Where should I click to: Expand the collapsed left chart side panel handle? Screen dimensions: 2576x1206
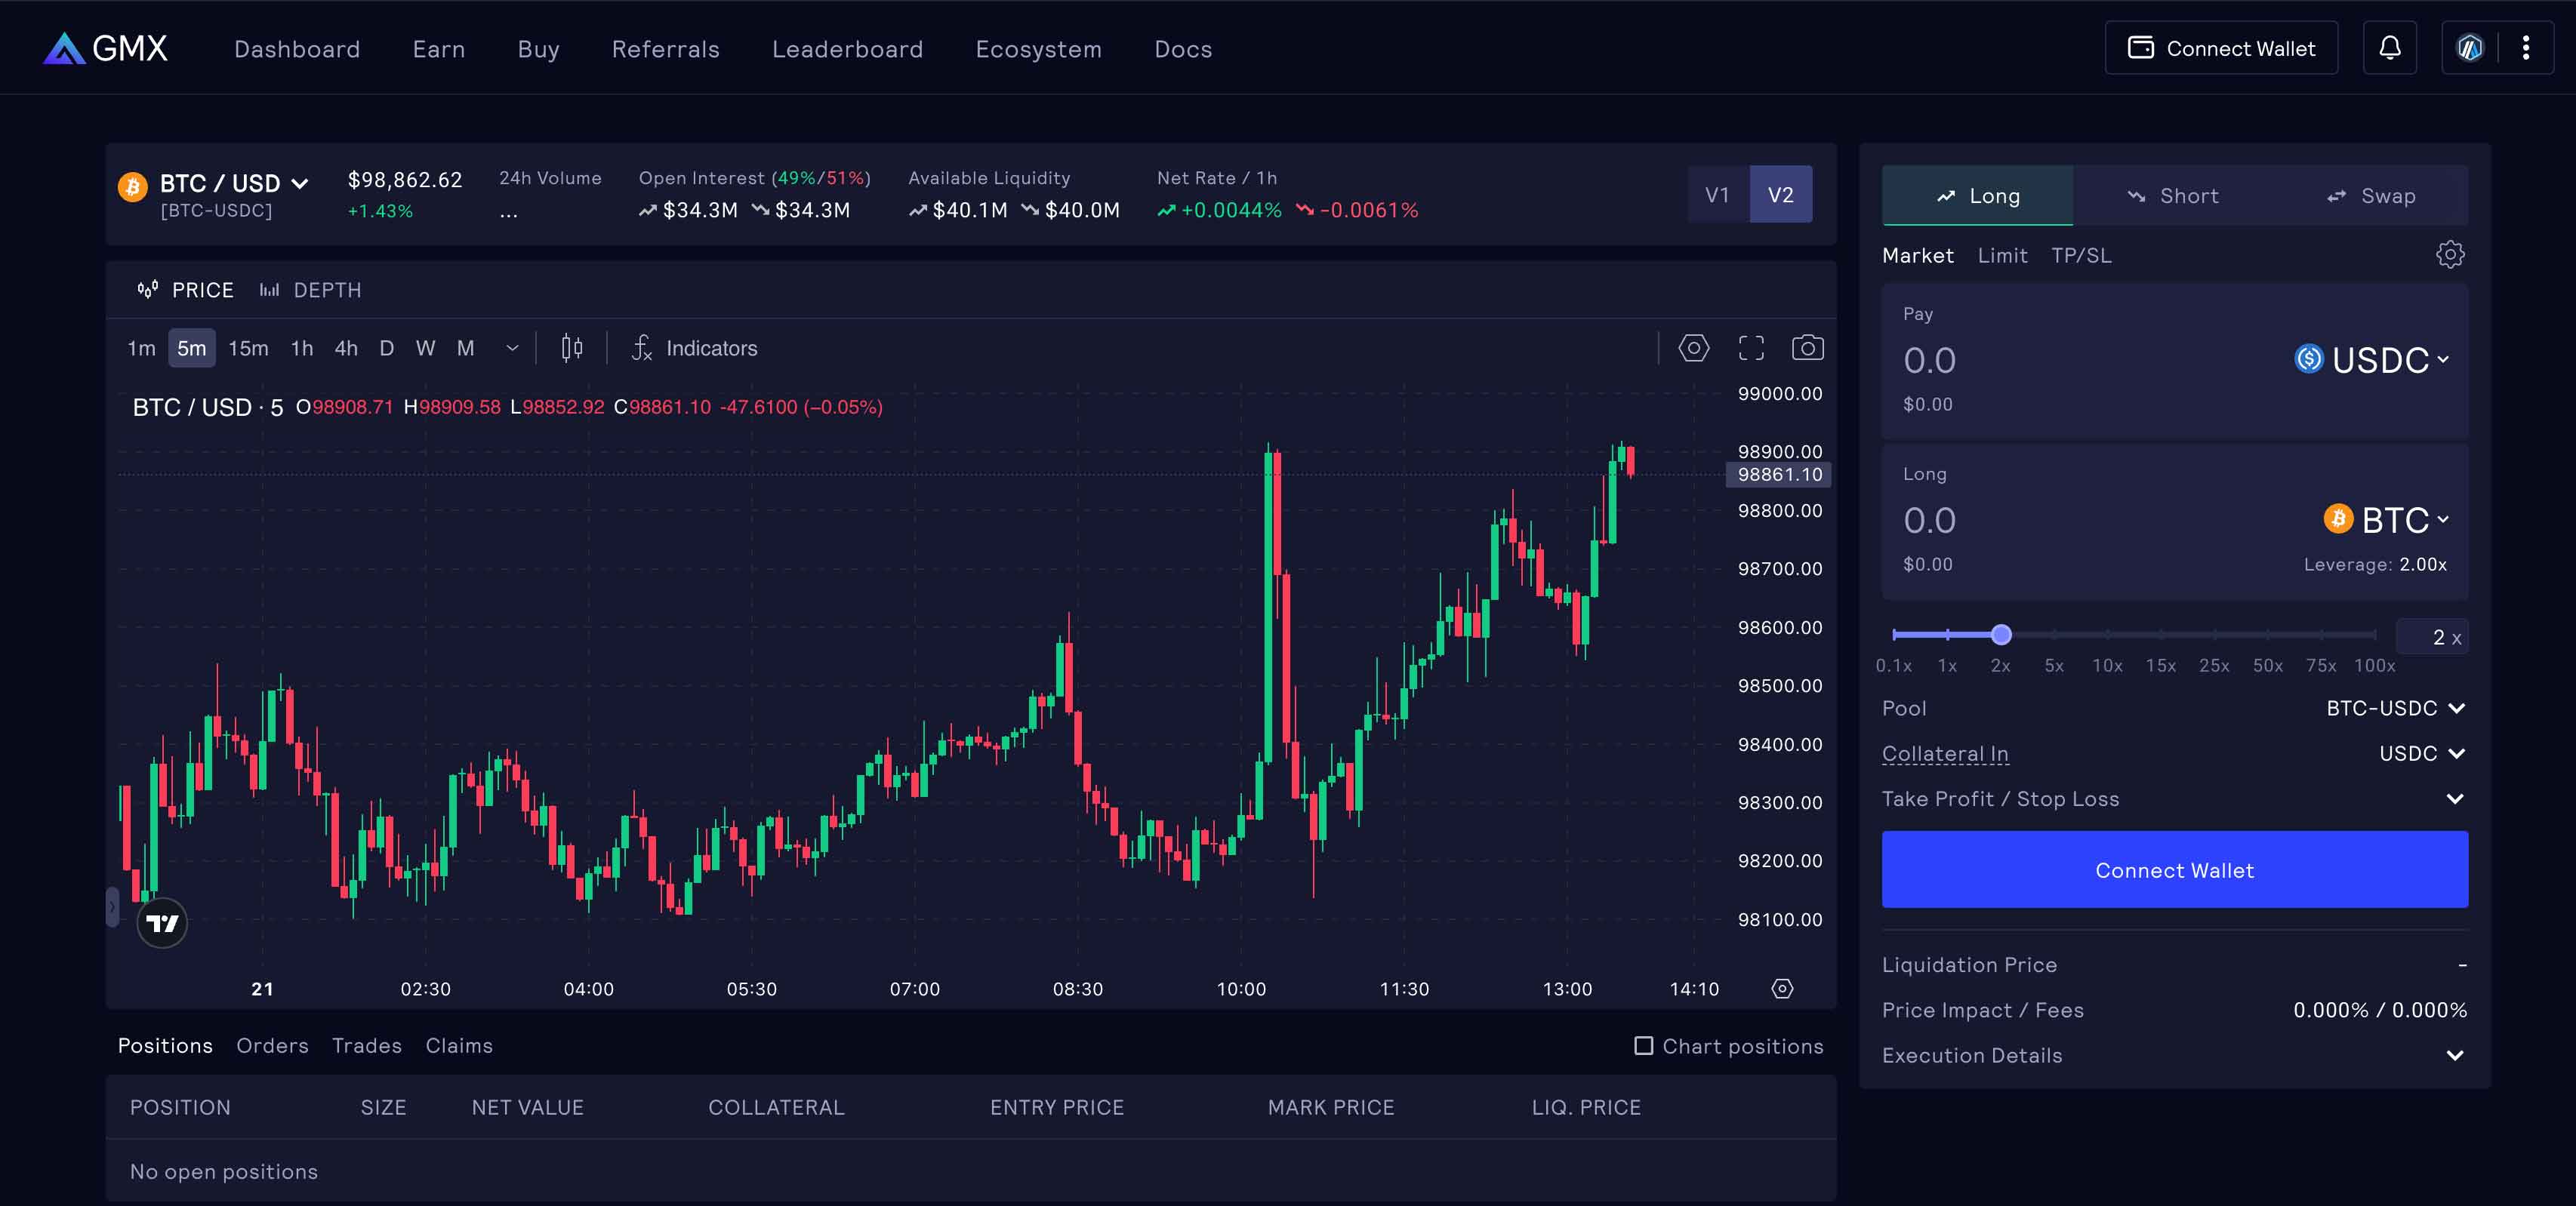112,907
